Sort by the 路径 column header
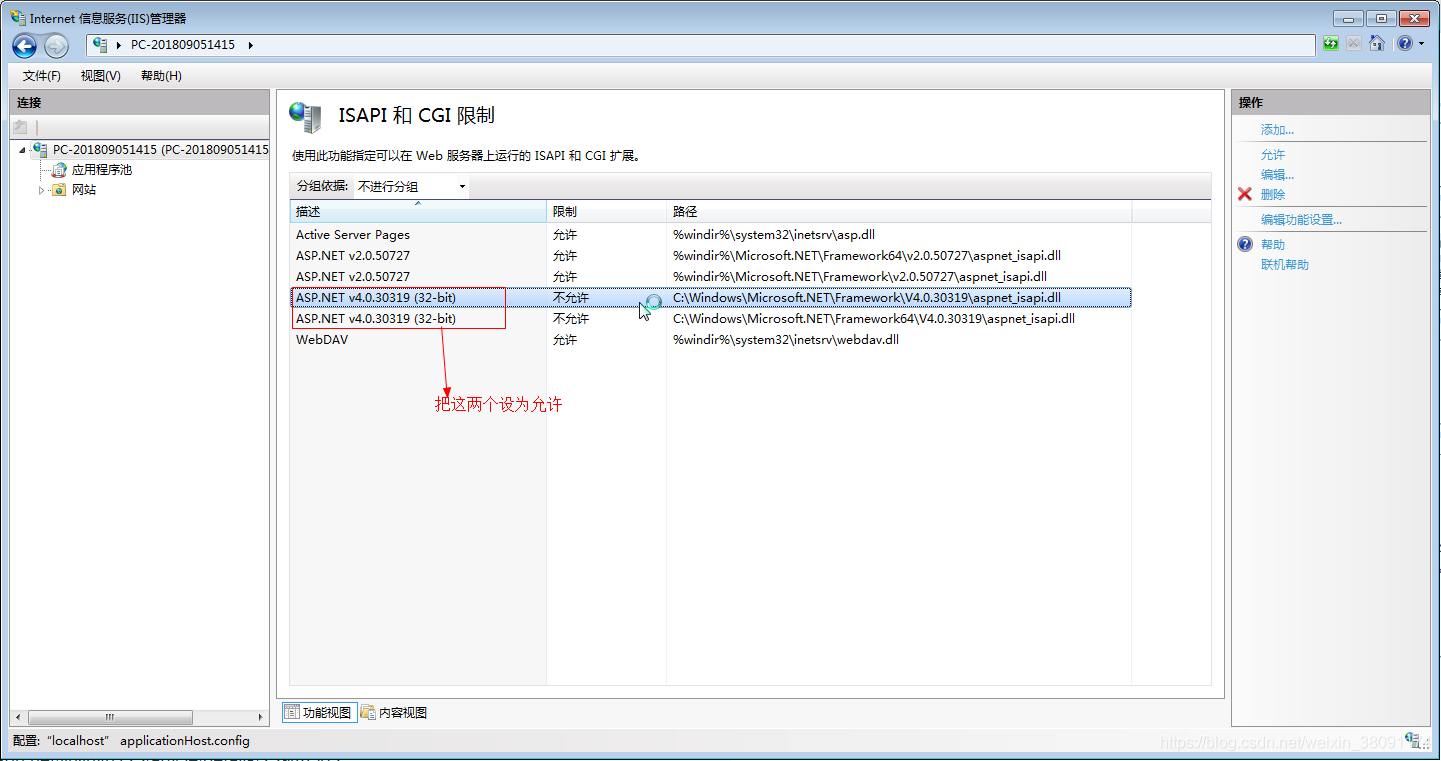The height and width of the screenshot is (761, 1441). [x=899, y=212]
